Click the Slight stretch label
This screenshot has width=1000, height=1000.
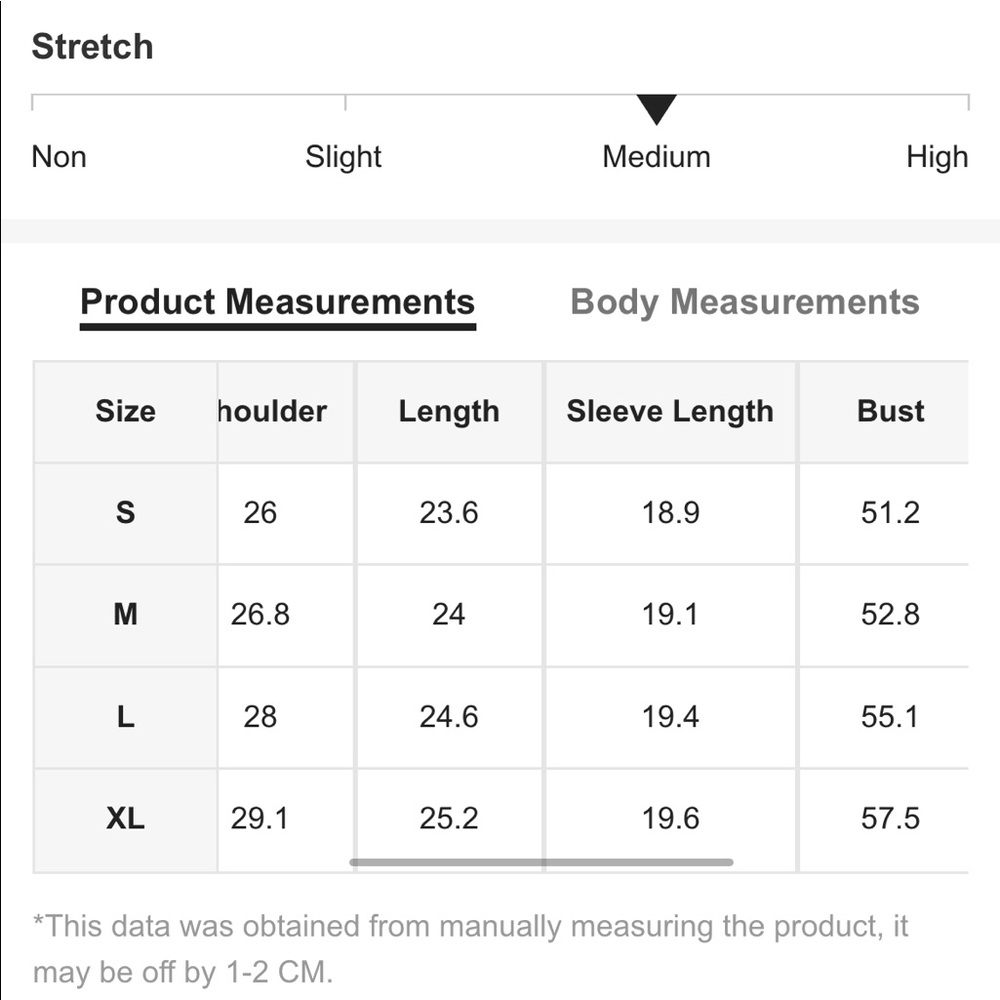click(343, 157)
